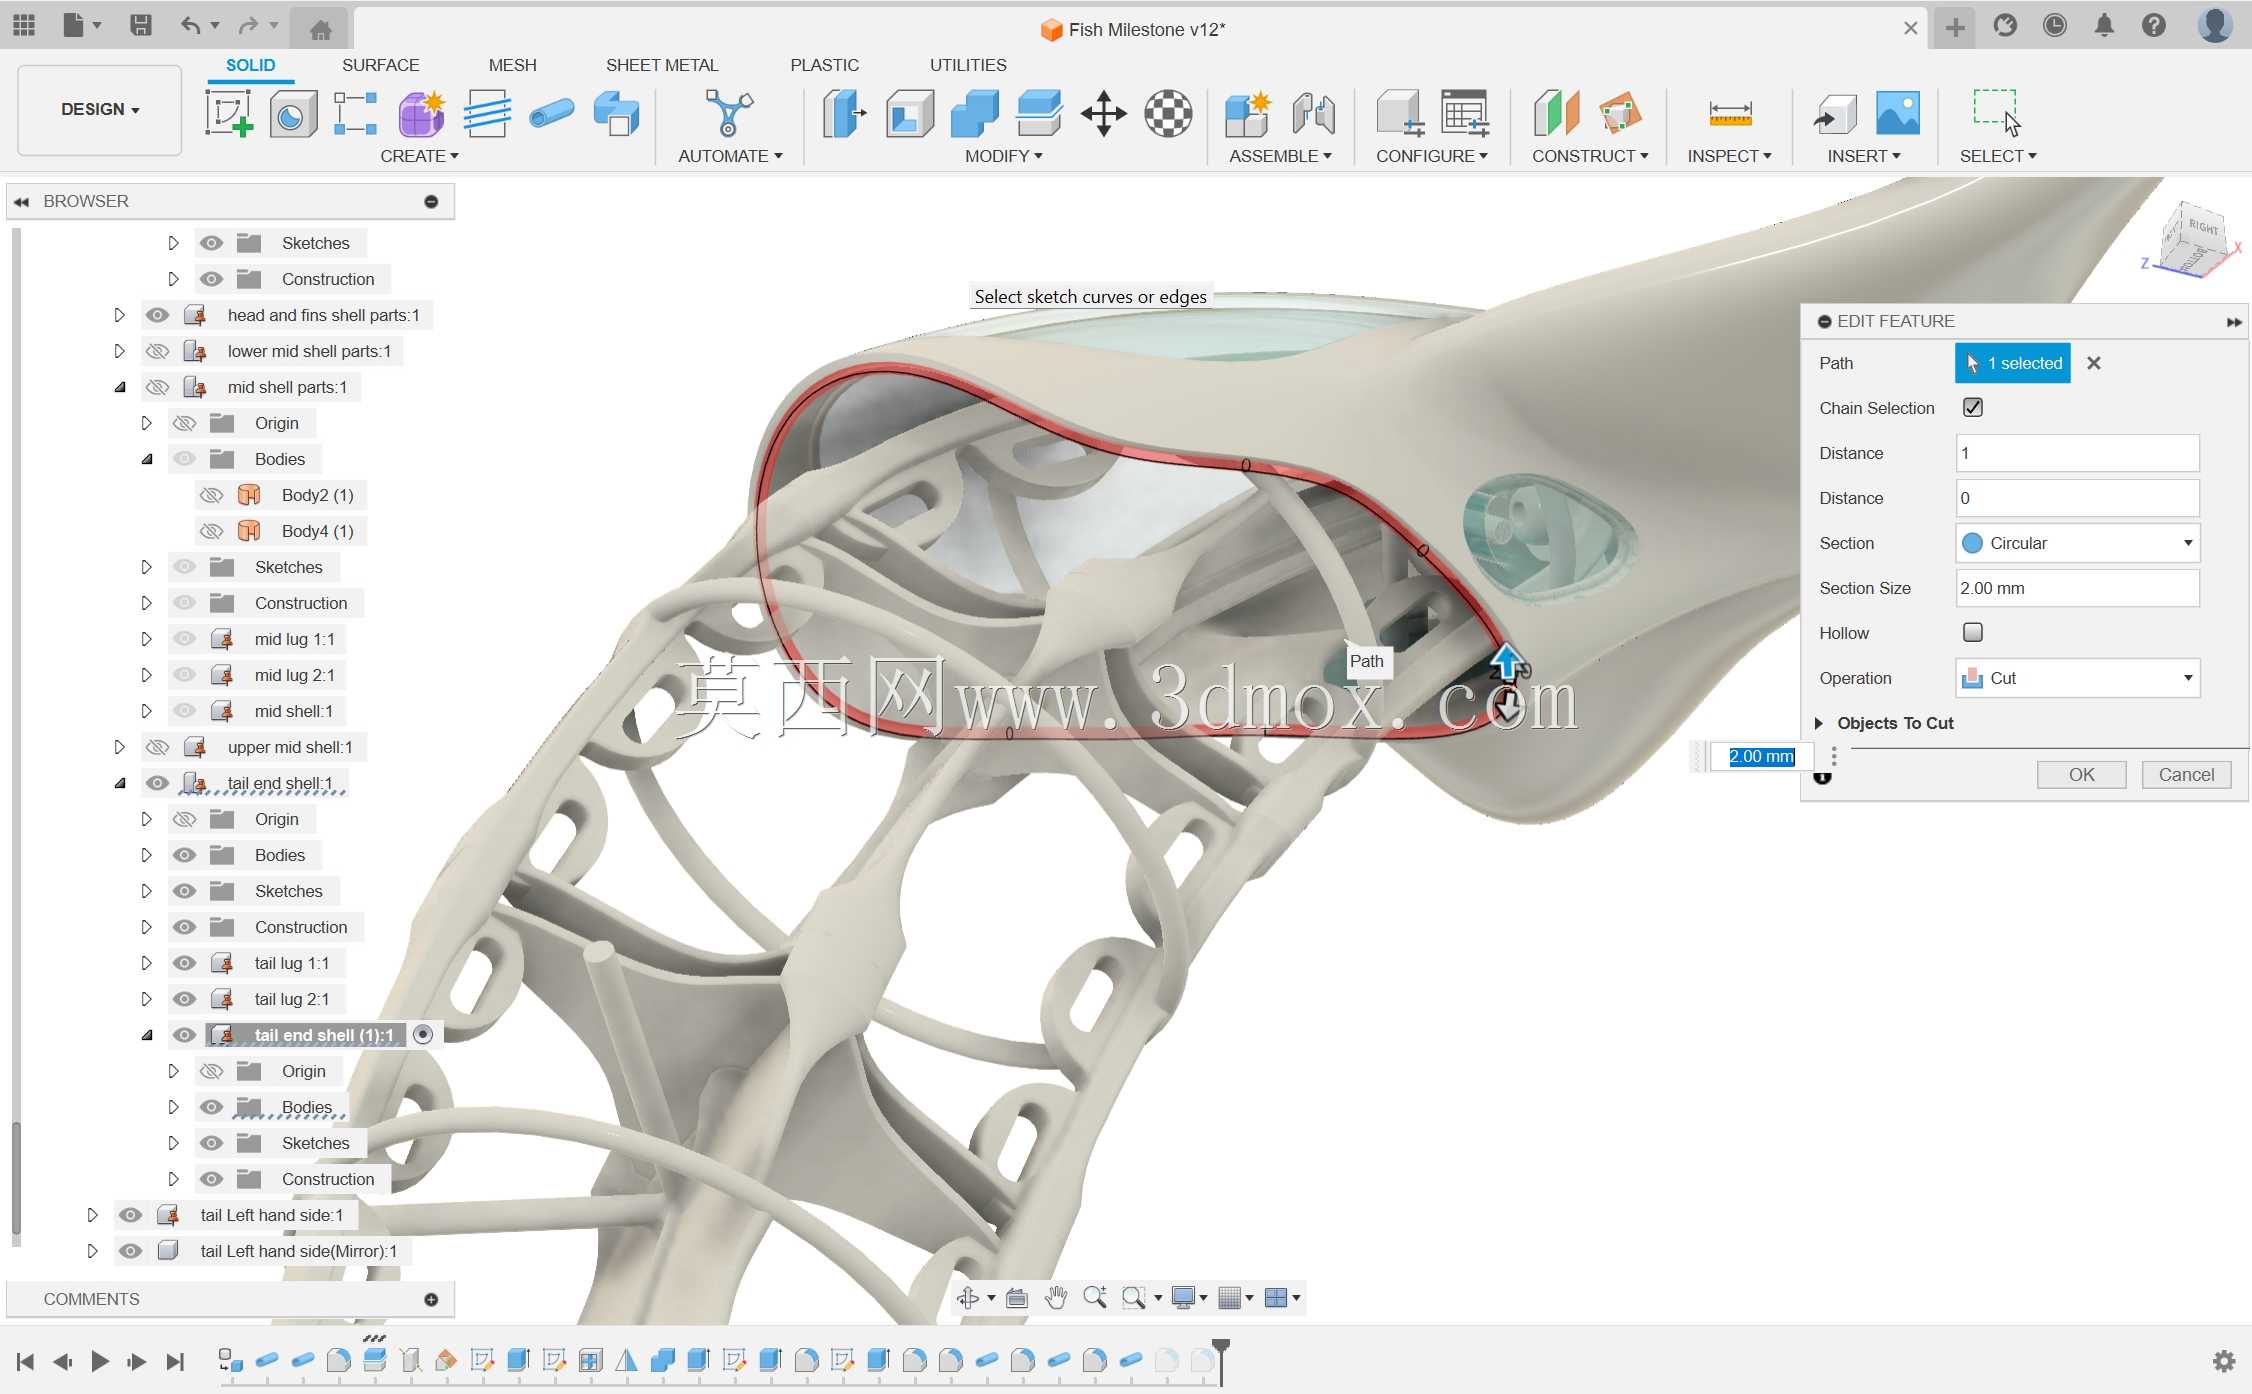Select the Create Form tool icon
The width and height of the screenshot is (2252, 1394).
(x=421, y=113)
